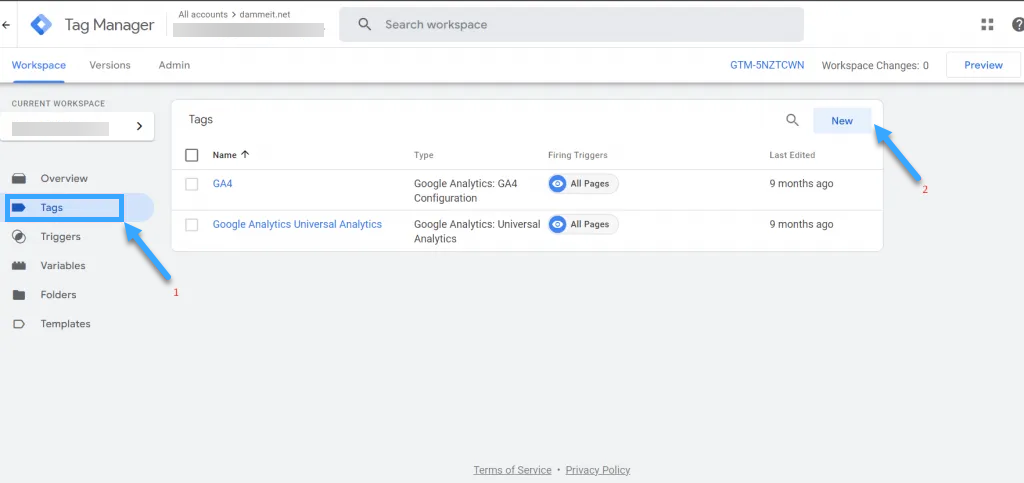
Task: Click the dammeit.net account breadcrumb
Action: tap(263, 14)
